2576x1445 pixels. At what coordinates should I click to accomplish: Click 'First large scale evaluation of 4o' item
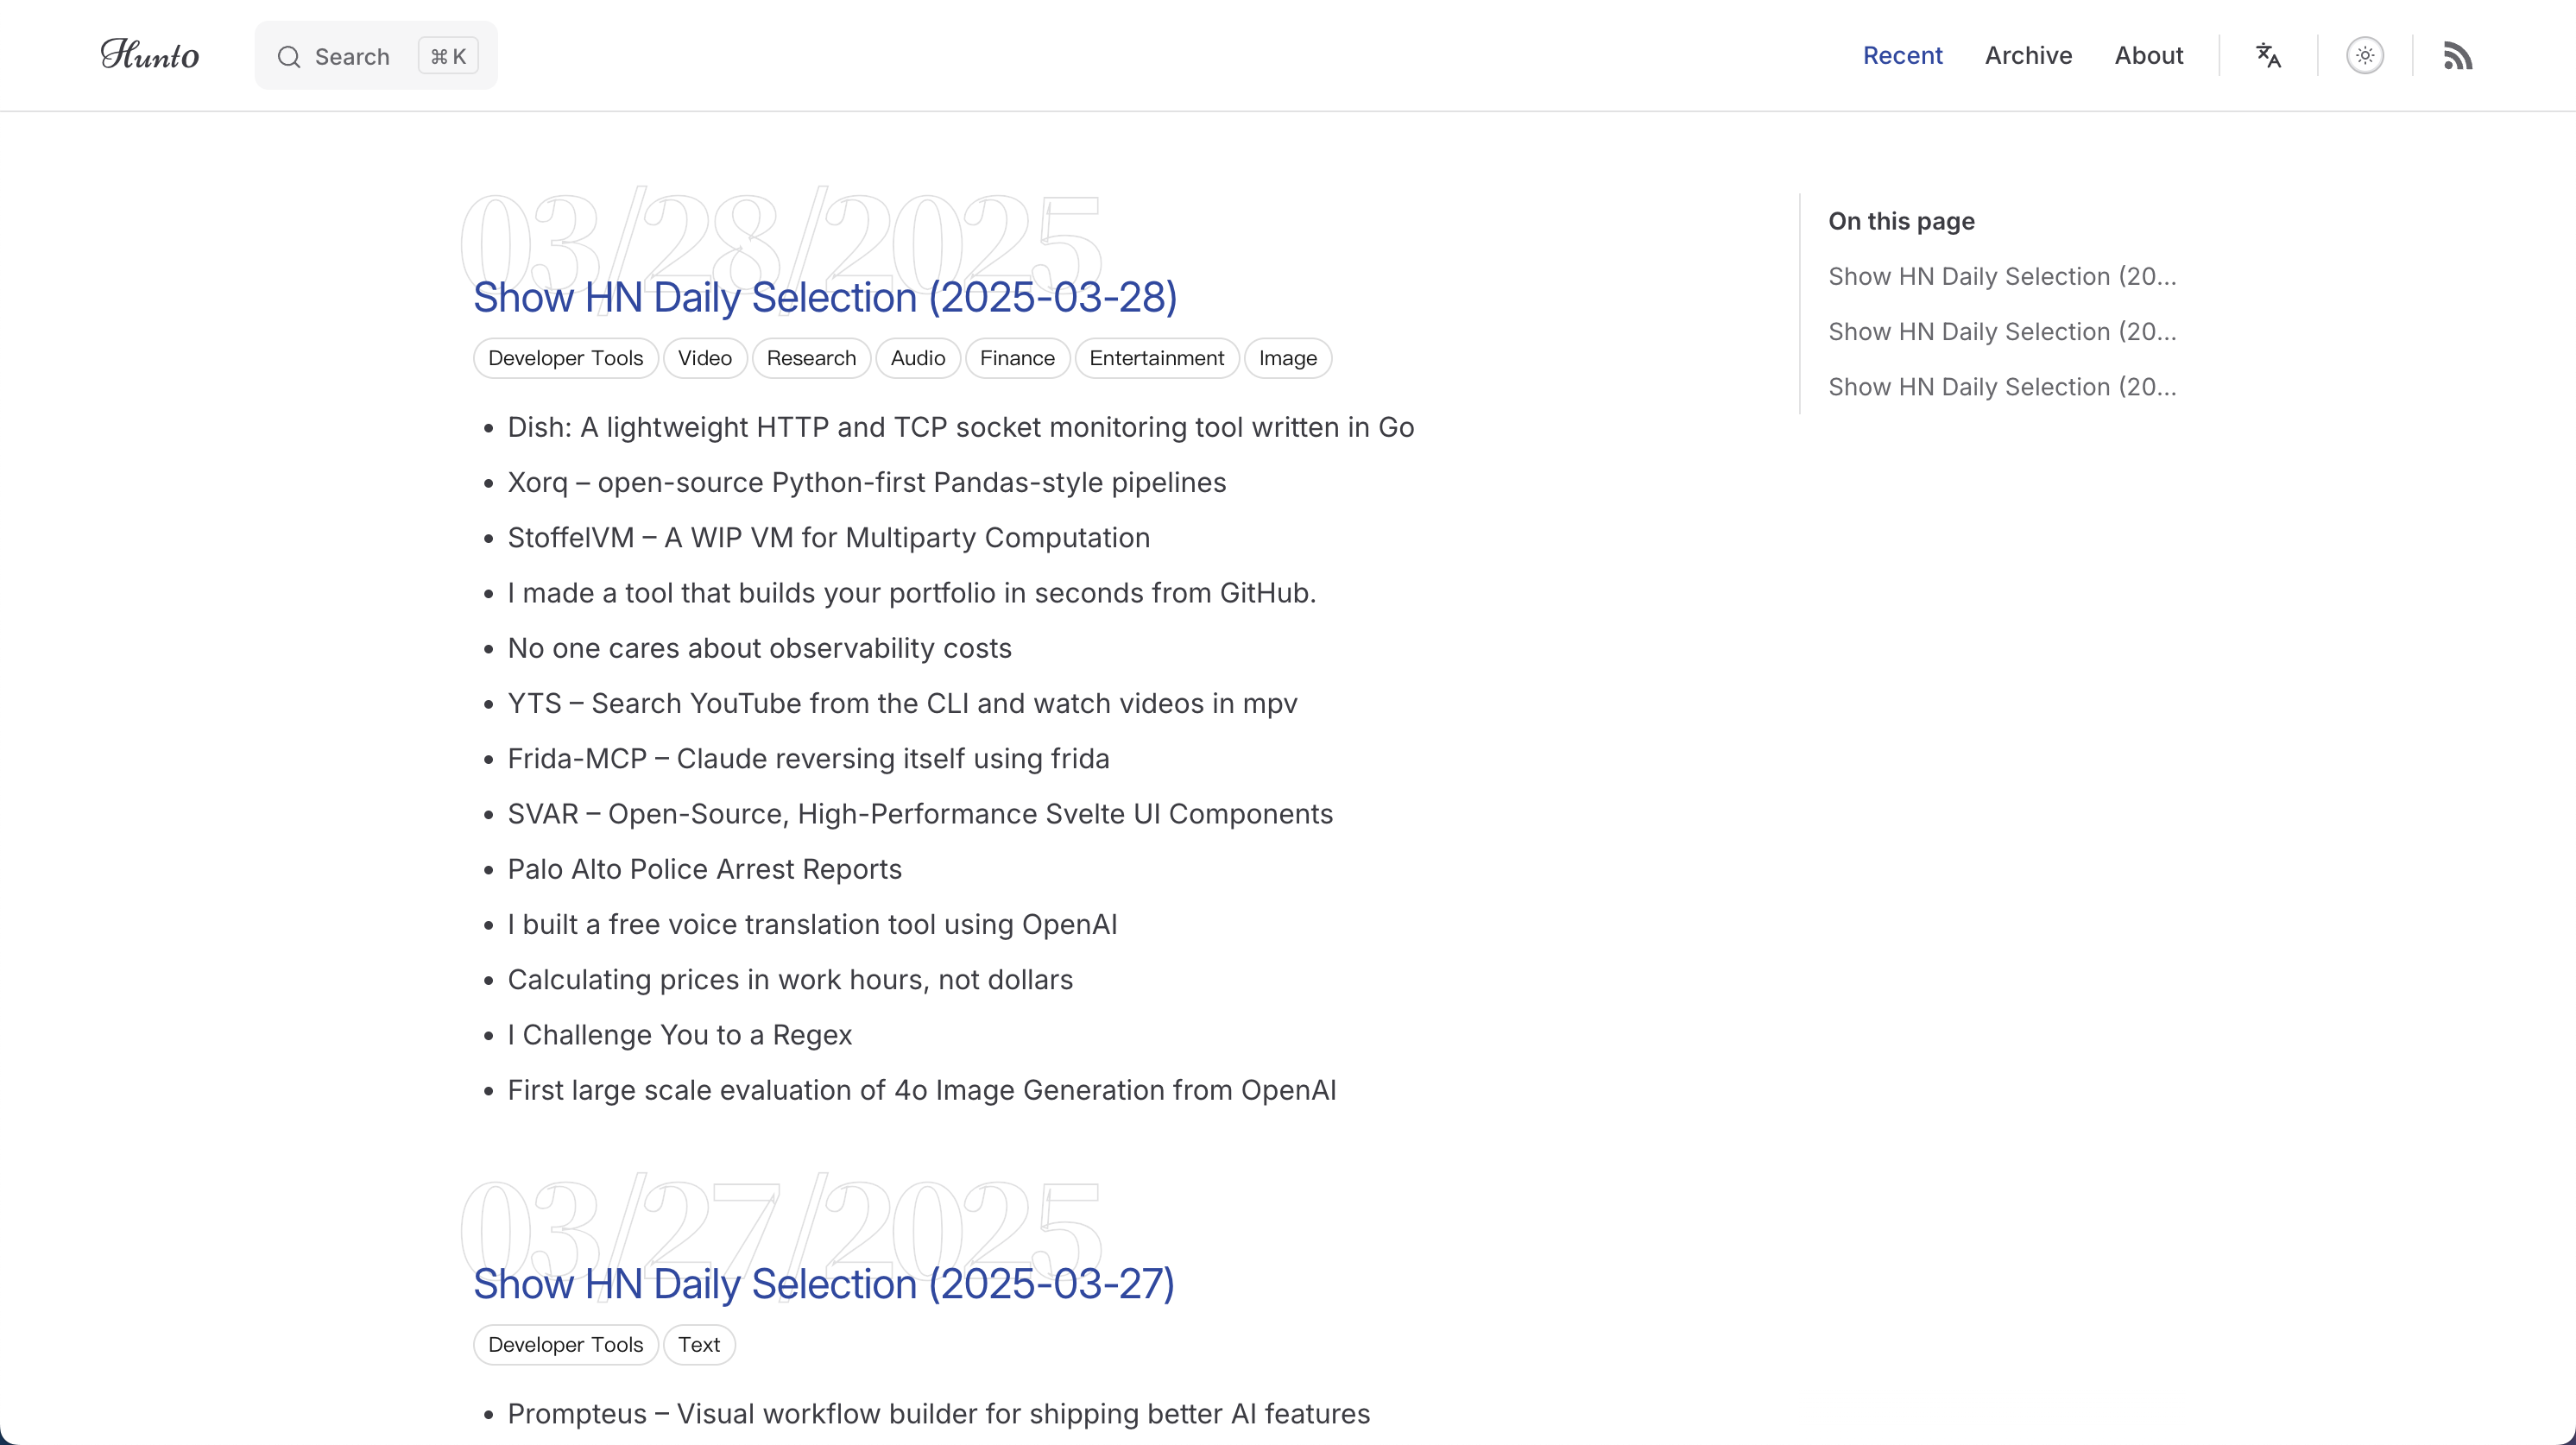tap(922, 1090)
